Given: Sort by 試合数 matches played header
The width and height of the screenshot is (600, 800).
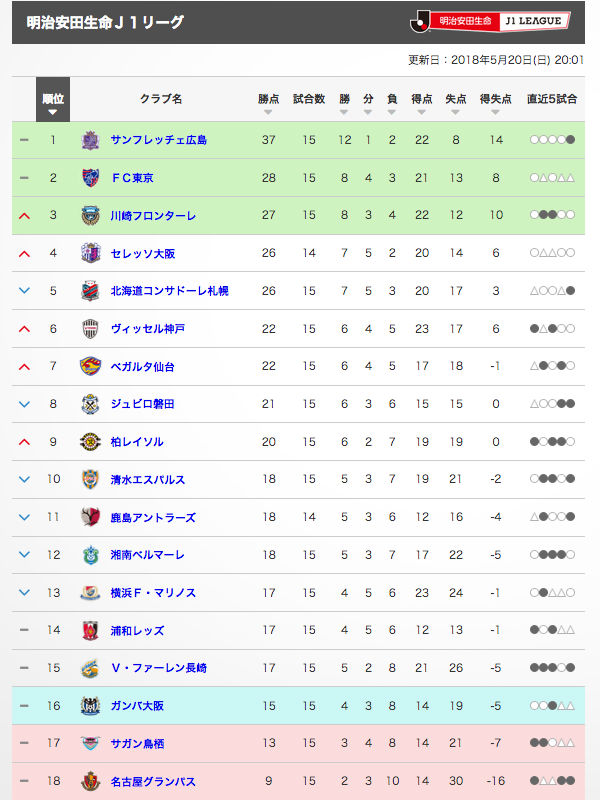Looking at the screenshot, I should click(309, 99).
